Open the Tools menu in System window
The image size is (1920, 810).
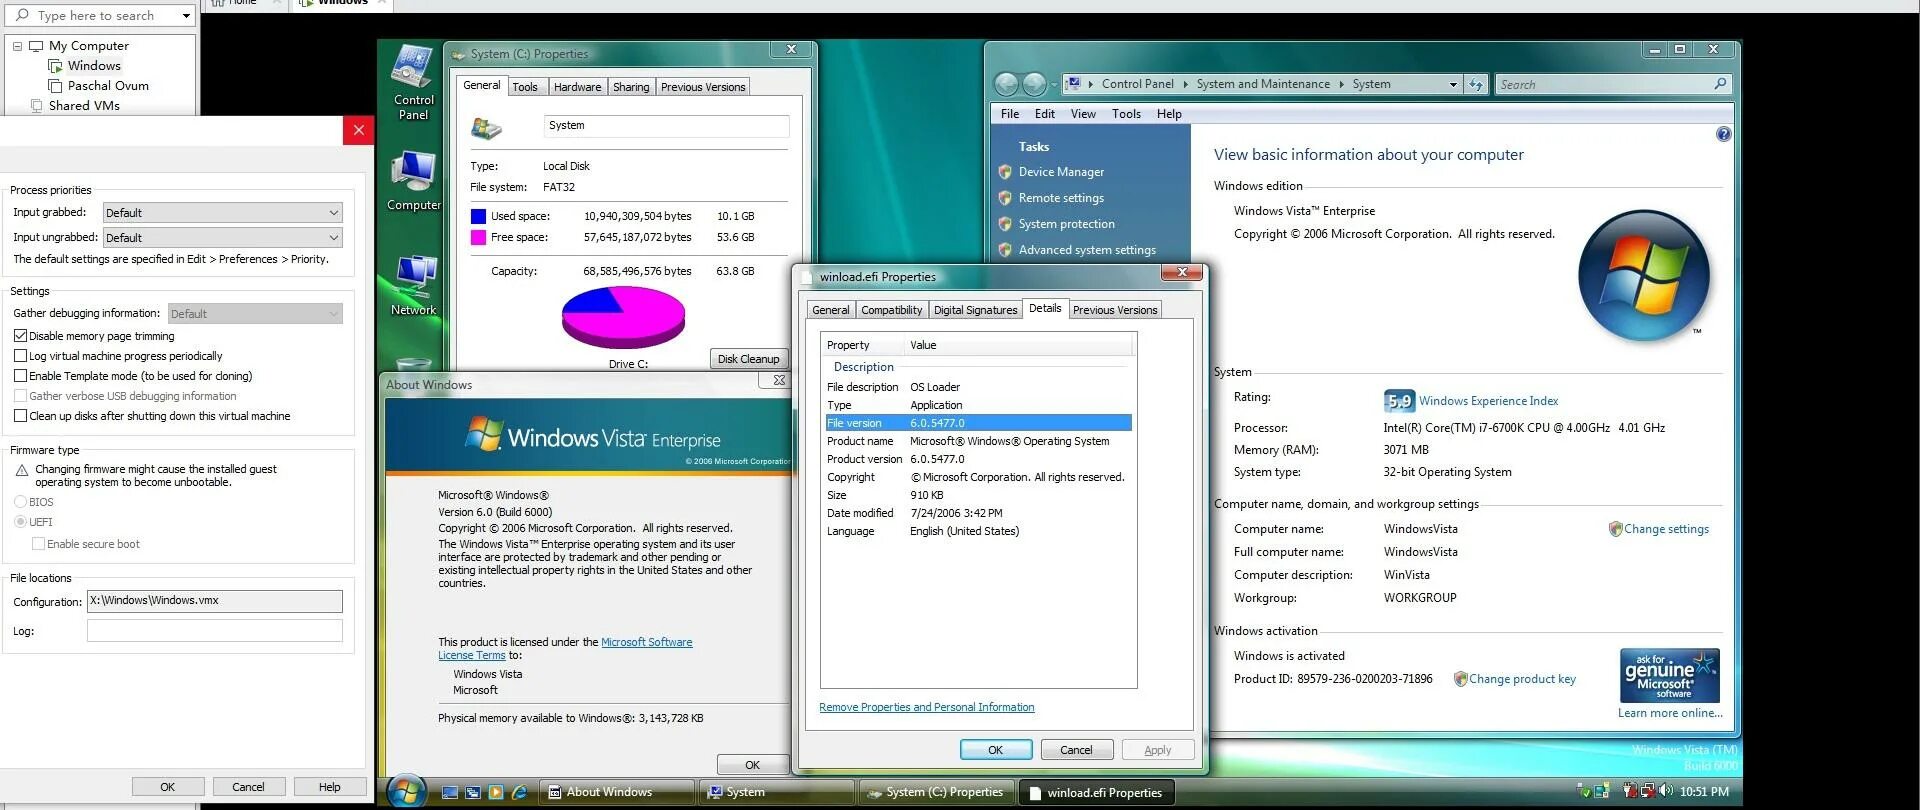1126,114
